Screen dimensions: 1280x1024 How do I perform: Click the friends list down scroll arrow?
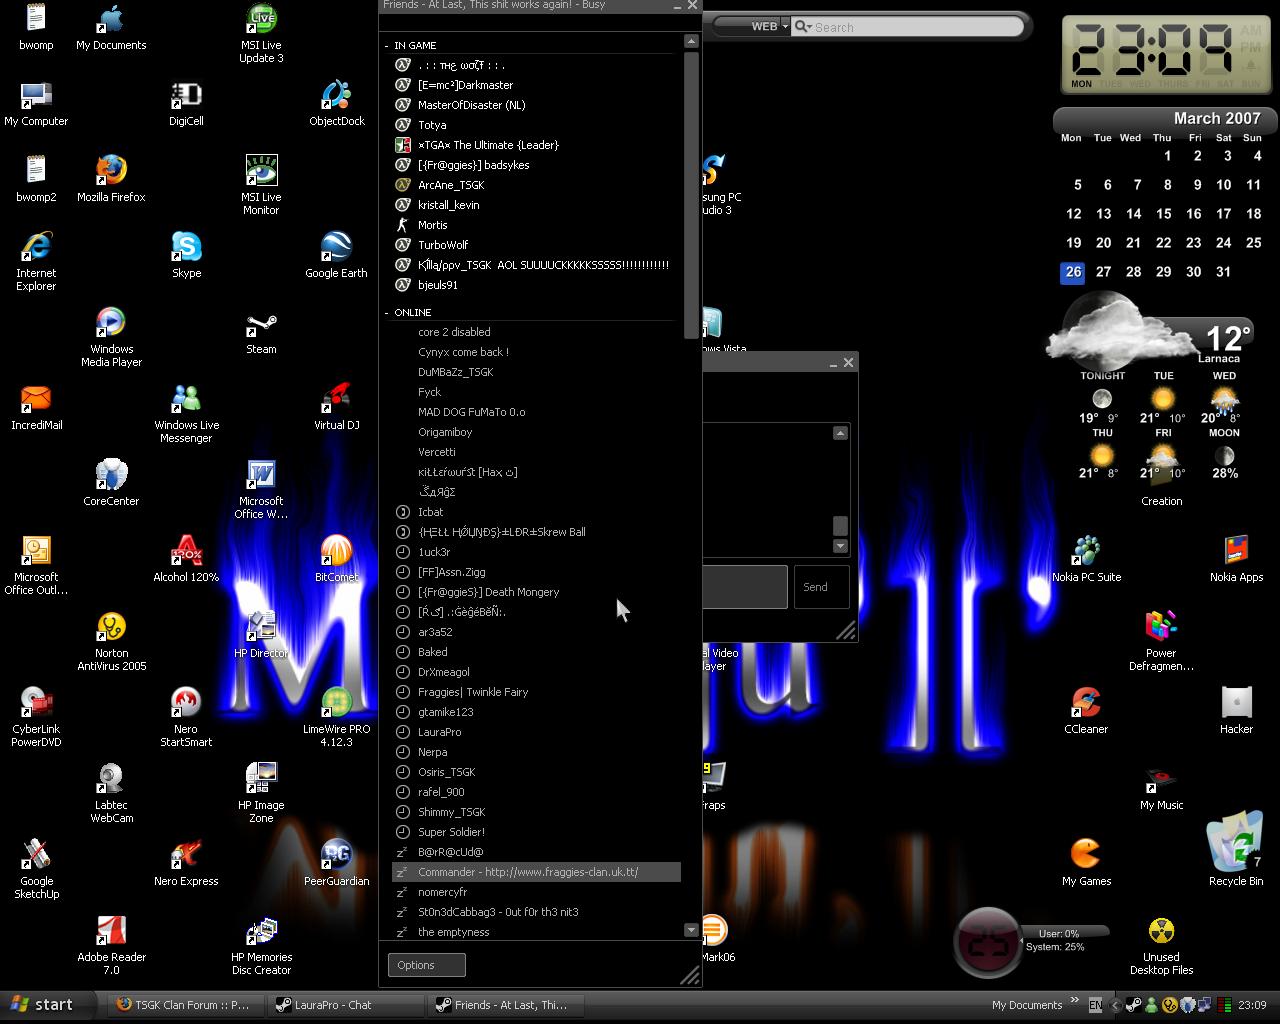point(690,930)
